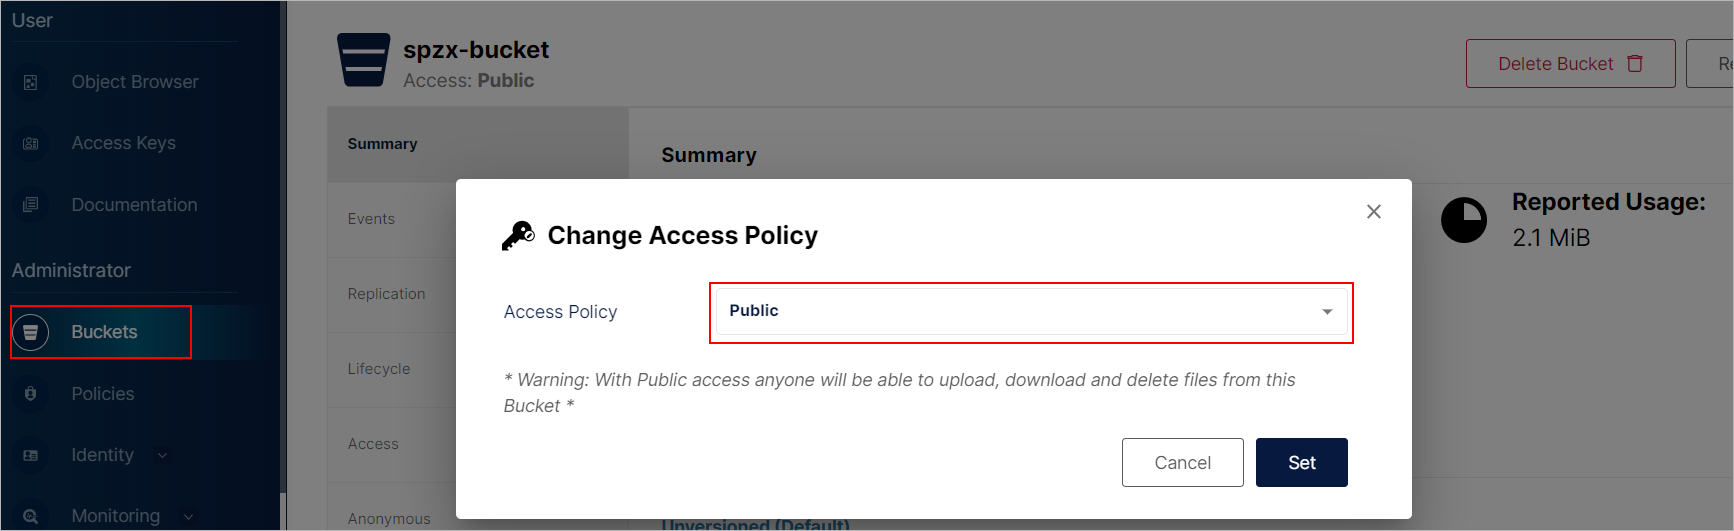Select the Lifecycle tab
1734x531 pixels.
pos(379,369)
